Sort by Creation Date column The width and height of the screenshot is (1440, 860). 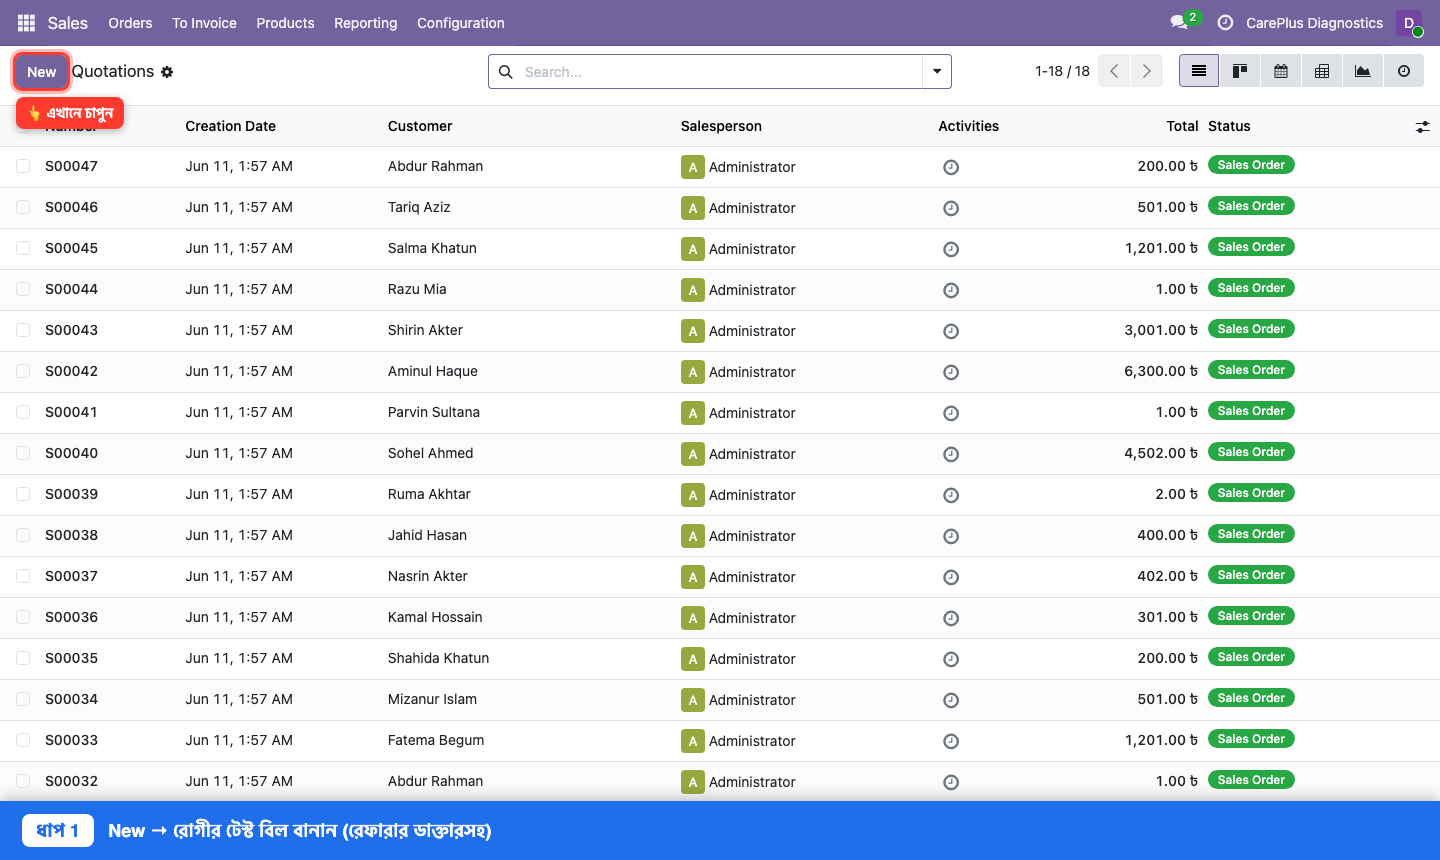(x=230, y=126)
